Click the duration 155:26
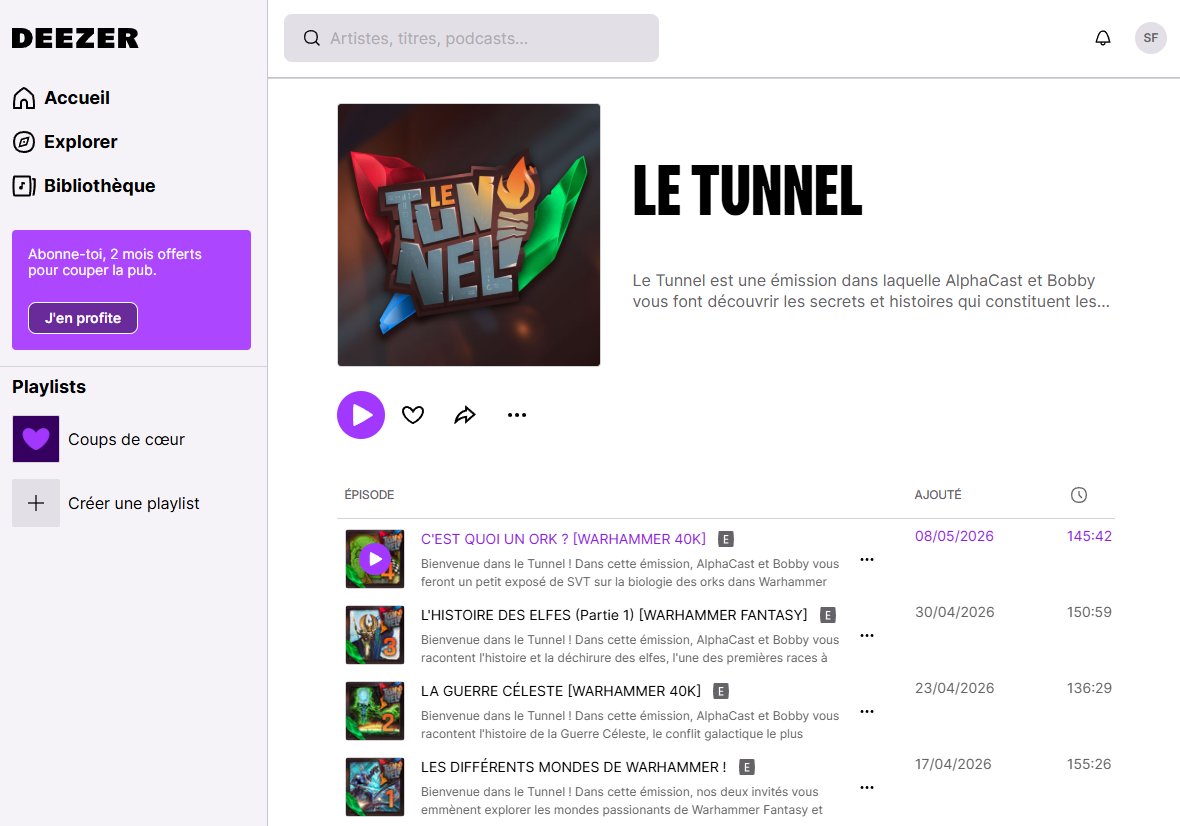 [1089, 764]
